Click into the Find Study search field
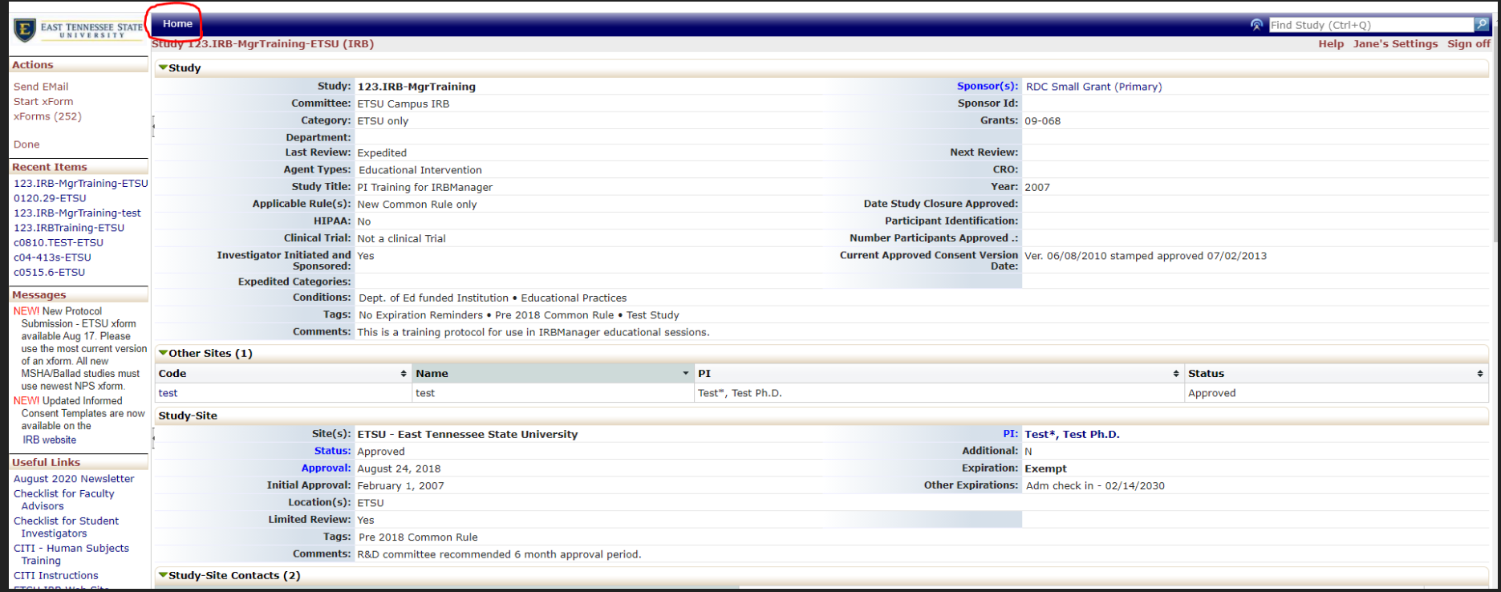1501x592 pixels. pyautogui.click(x=1370, y=25)
